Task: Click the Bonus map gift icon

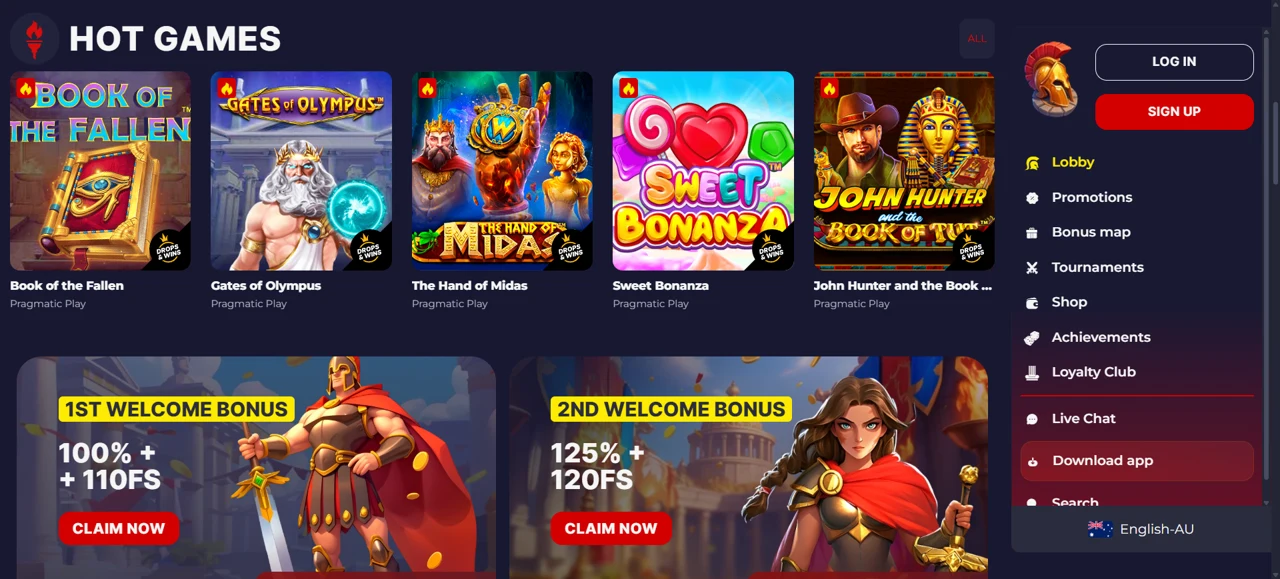Action: [x=1032, y=233]
